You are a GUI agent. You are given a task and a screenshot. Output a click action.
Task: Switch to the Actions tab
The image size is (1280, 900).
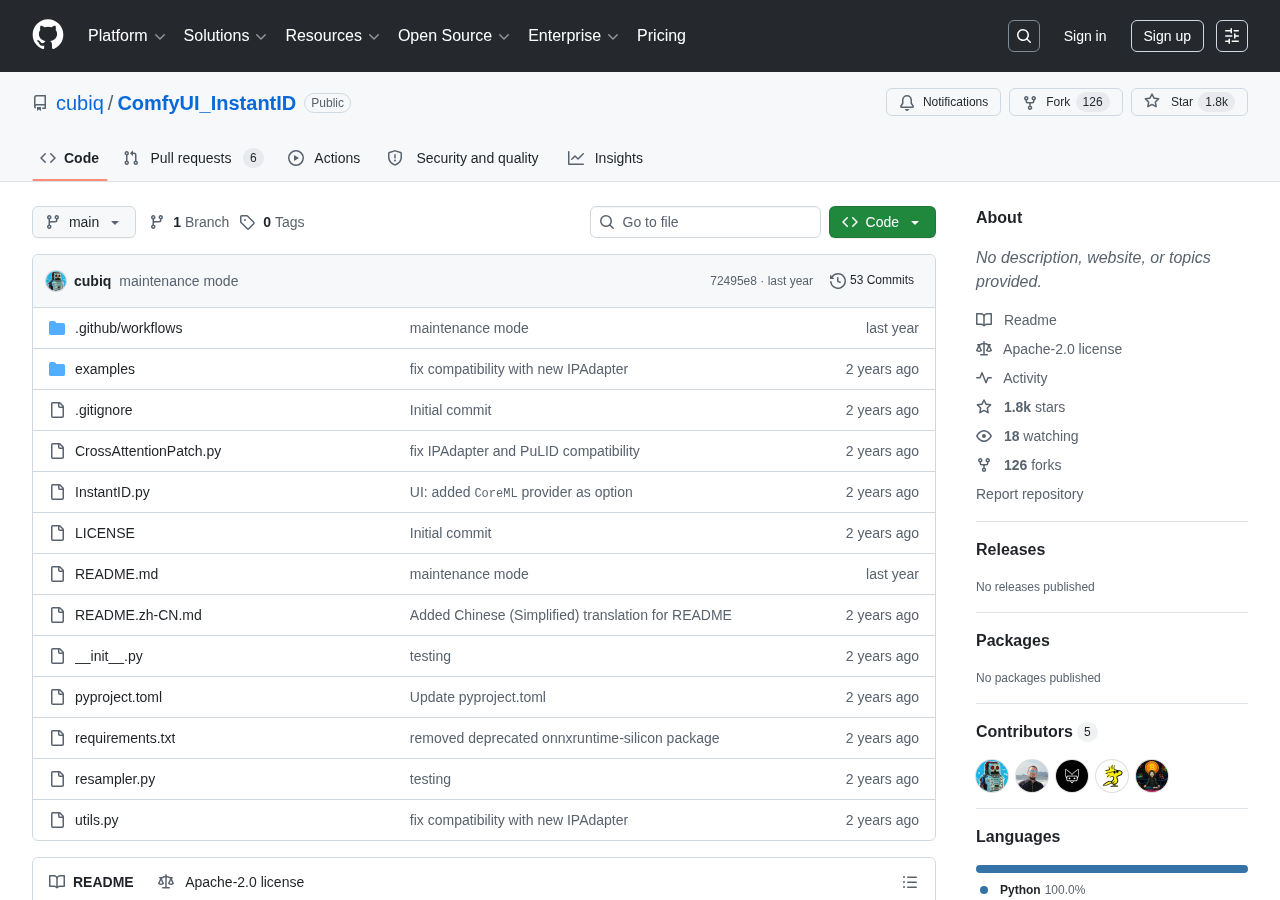point(324,158)
